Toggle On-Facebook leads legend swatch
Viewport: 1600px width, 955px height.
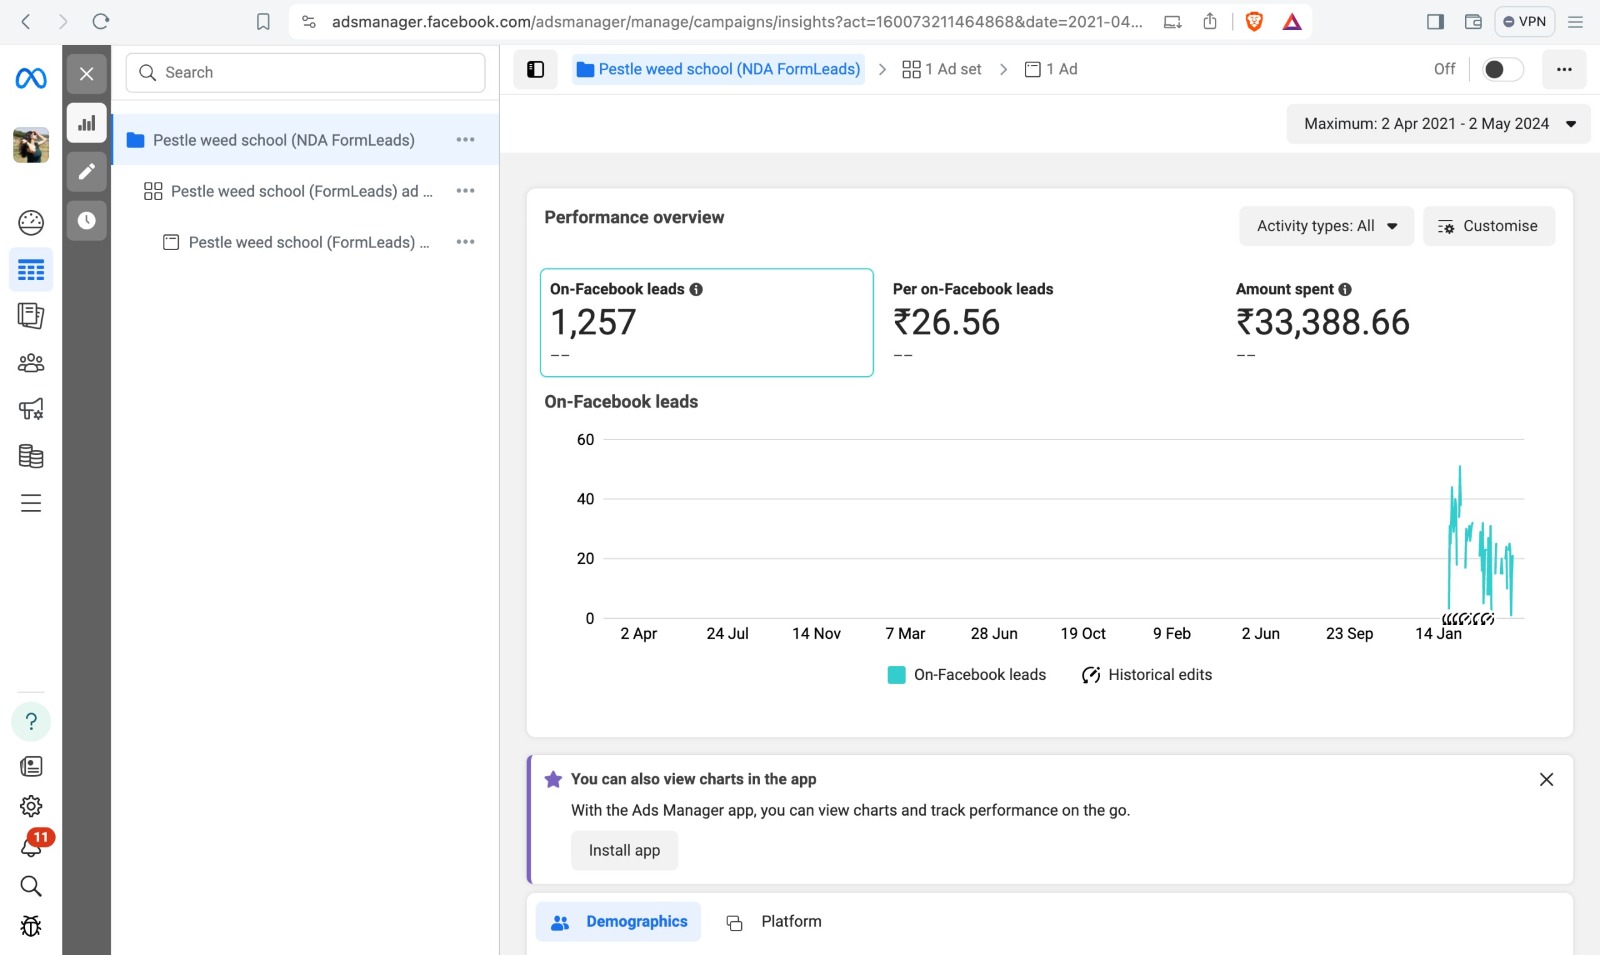coord(897,675)
